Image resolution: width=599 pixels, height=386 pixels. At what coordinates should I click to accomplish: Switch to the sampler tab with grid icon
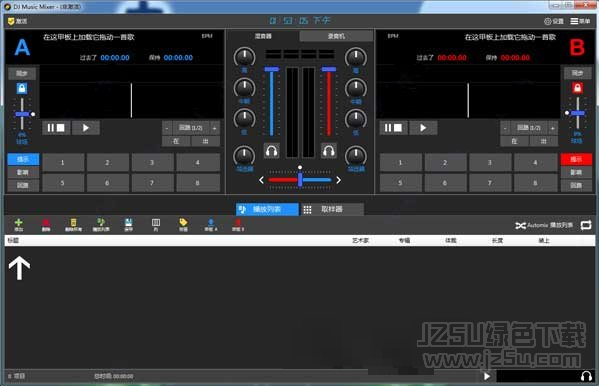pos(332,209)
